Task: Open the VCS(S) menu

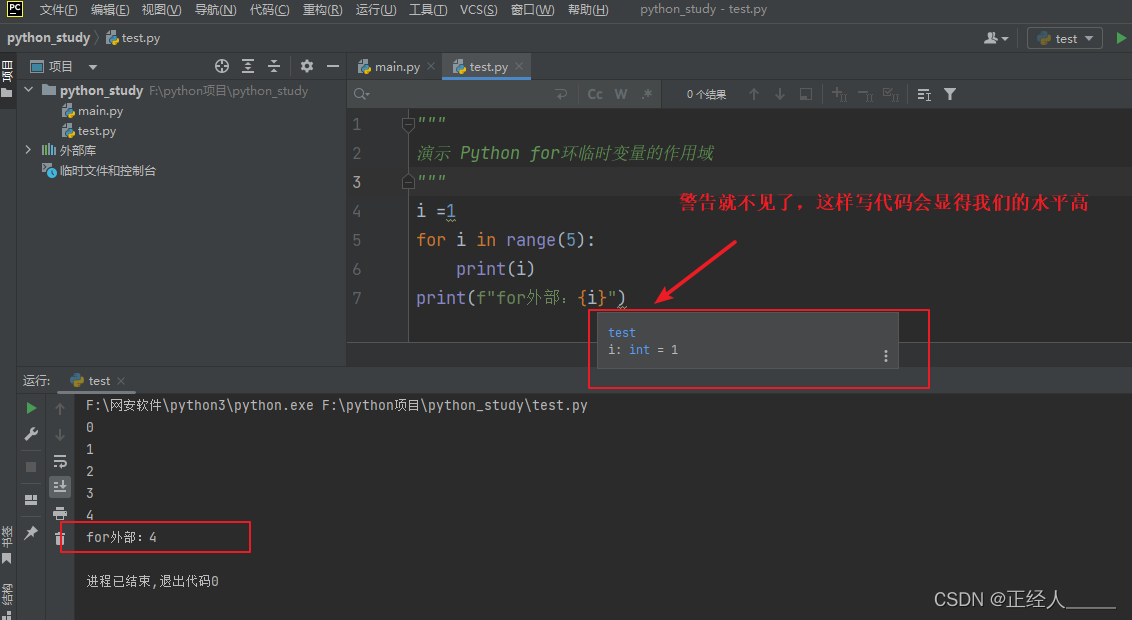Action: [x=479, y=10]
